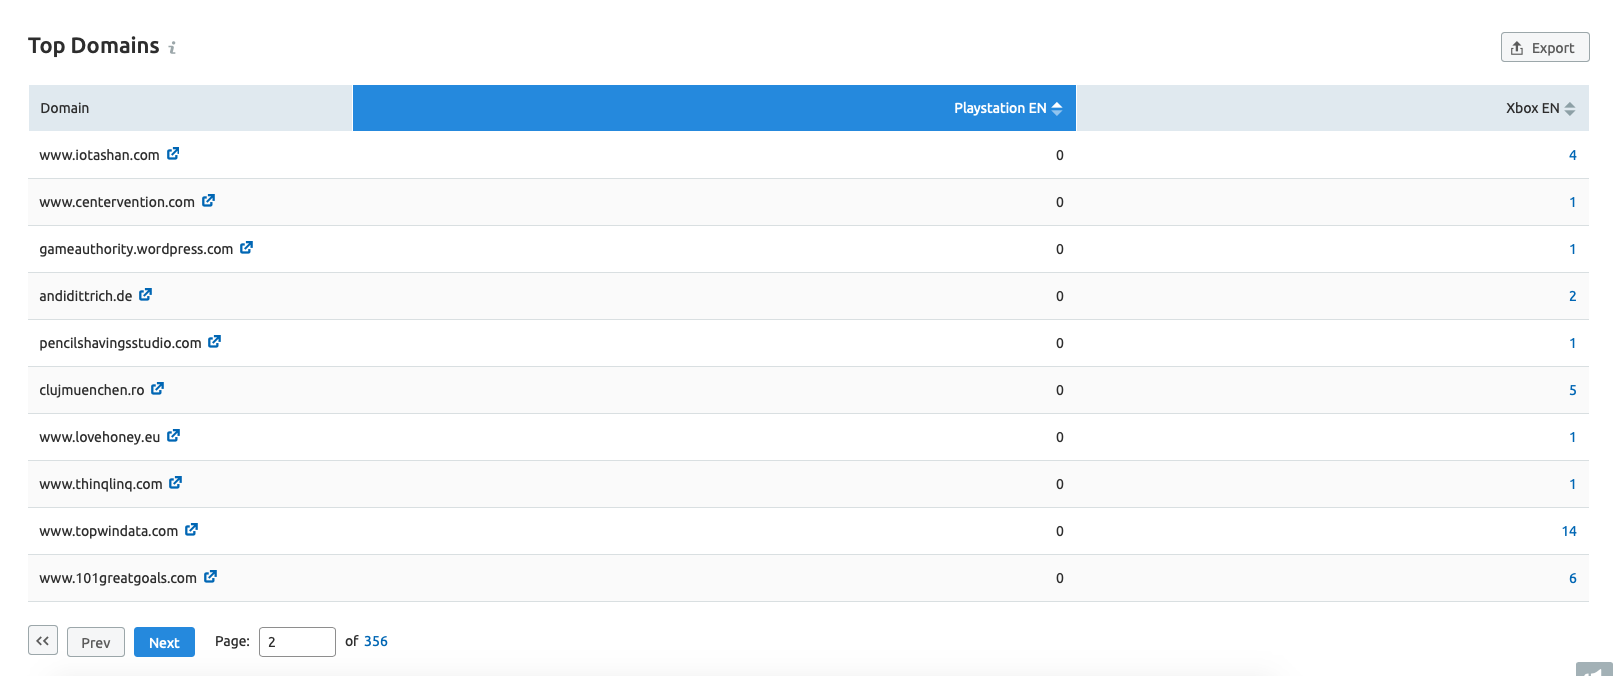Open the last page link 356
Viewport: 1616px width, 676px height.
point(376,641)
